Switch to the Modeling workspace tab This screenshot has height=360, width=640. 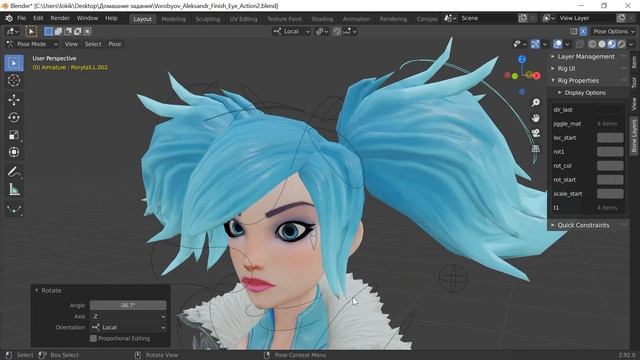point(173,19)
